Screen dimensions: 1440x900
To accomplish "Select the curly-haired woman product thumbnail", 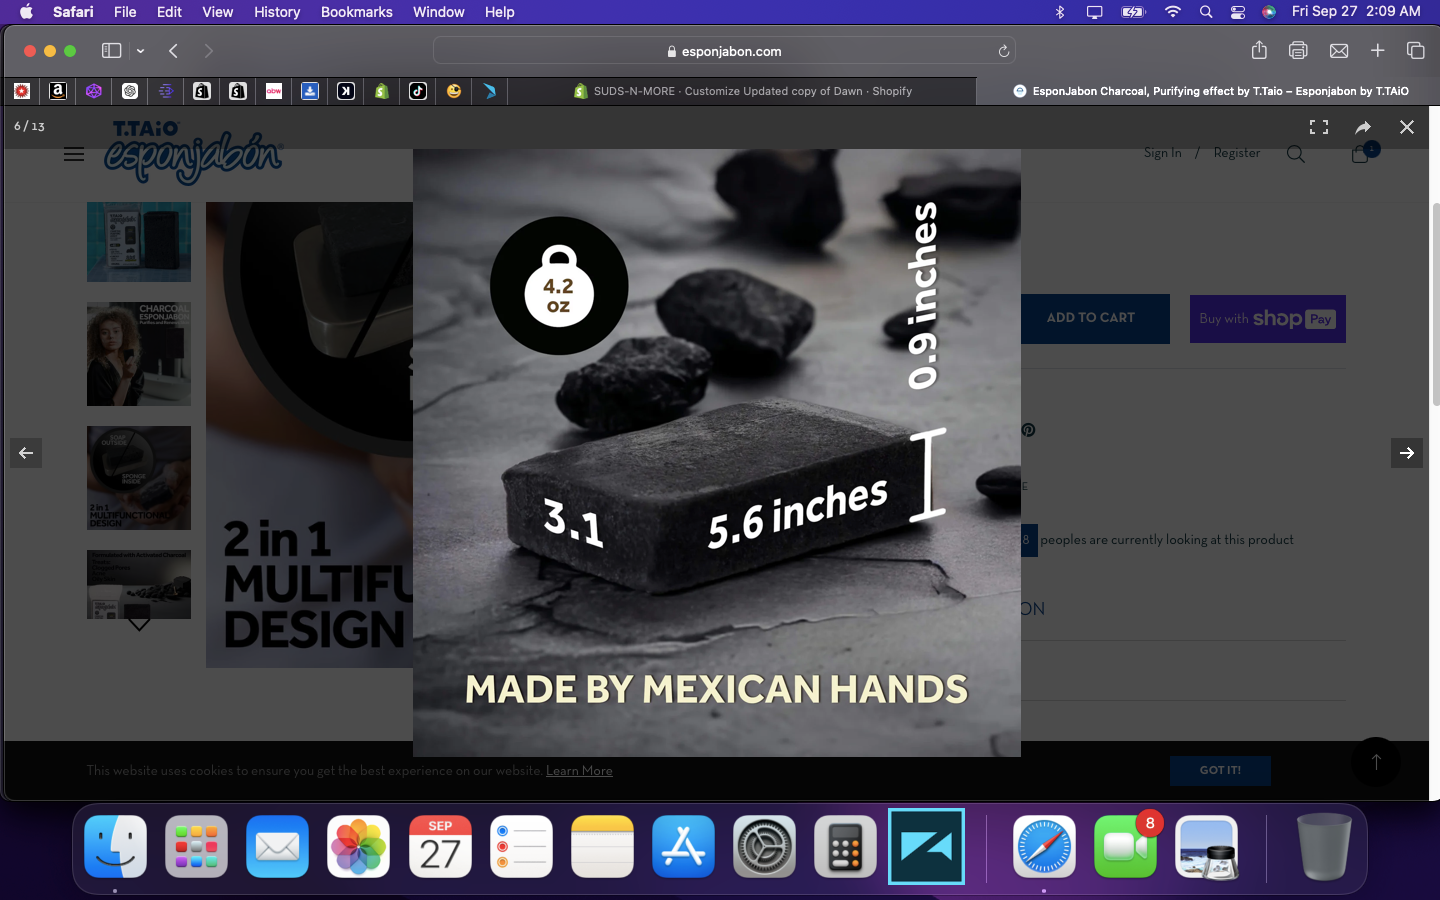I will [x=139, y=354].
